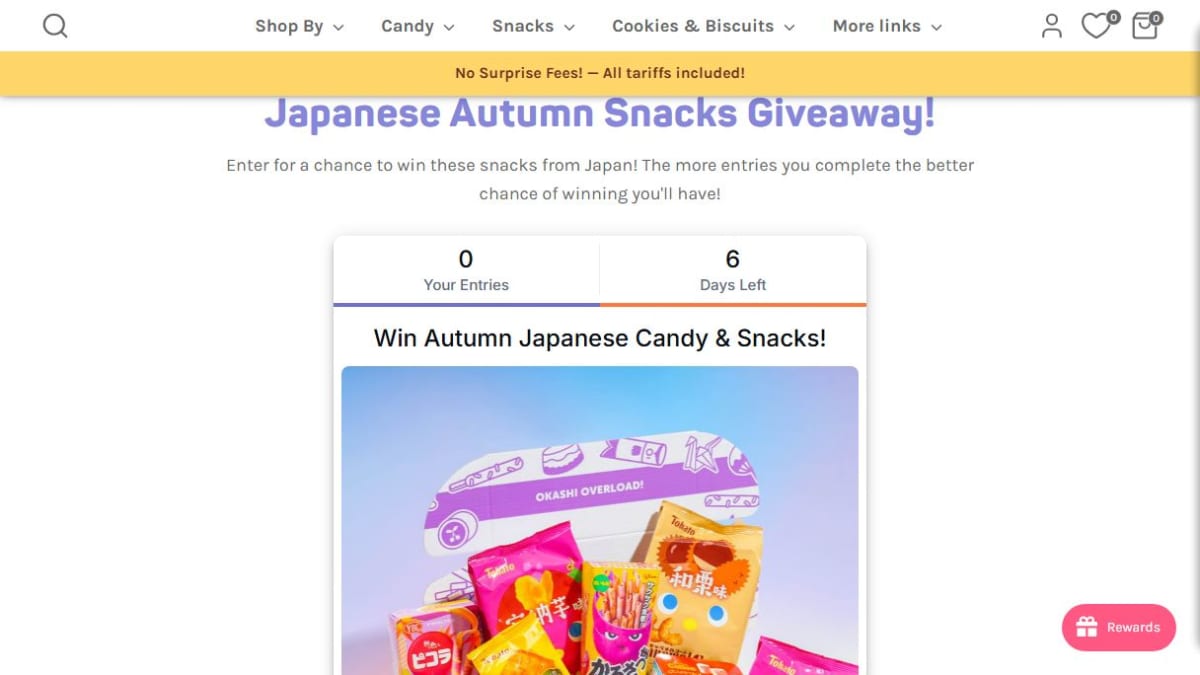Open the search magnifier icon
Viewport: 1200px width, 675px height.
click(55, 26)
